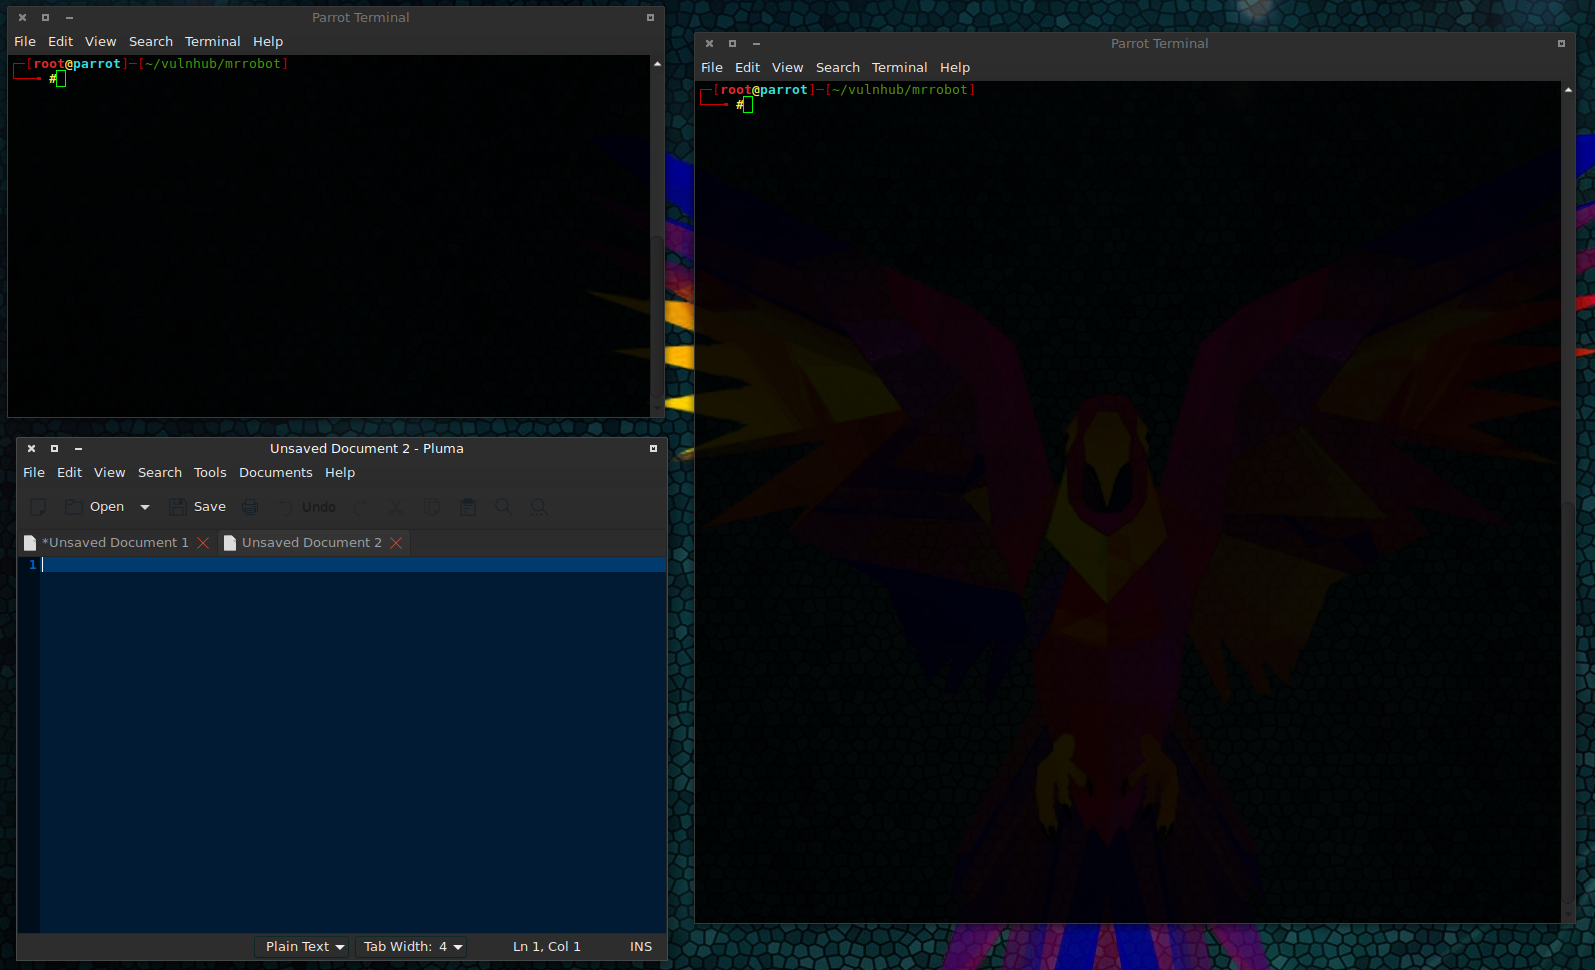Click the Save button in Pluma
Image resolution: width=1595 pixels, height=970 pixels.
[198, 507]
